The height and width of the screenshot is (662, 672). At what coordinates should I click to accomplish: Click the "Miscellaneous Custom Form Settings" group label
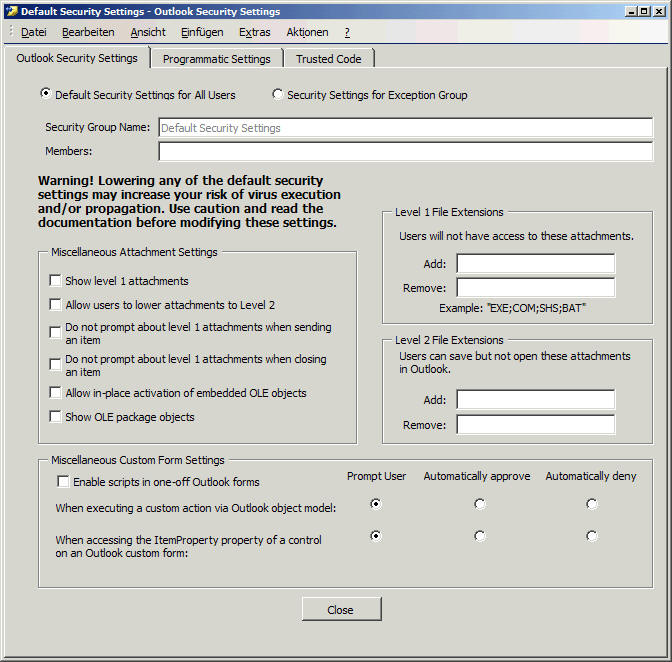coord(138,460)
